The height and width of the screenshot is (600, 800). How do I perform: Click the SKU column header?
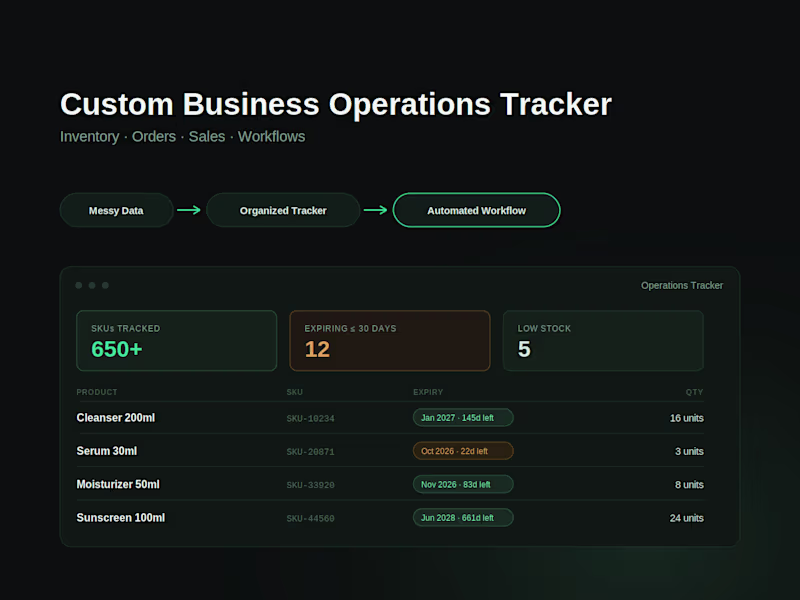294,392
